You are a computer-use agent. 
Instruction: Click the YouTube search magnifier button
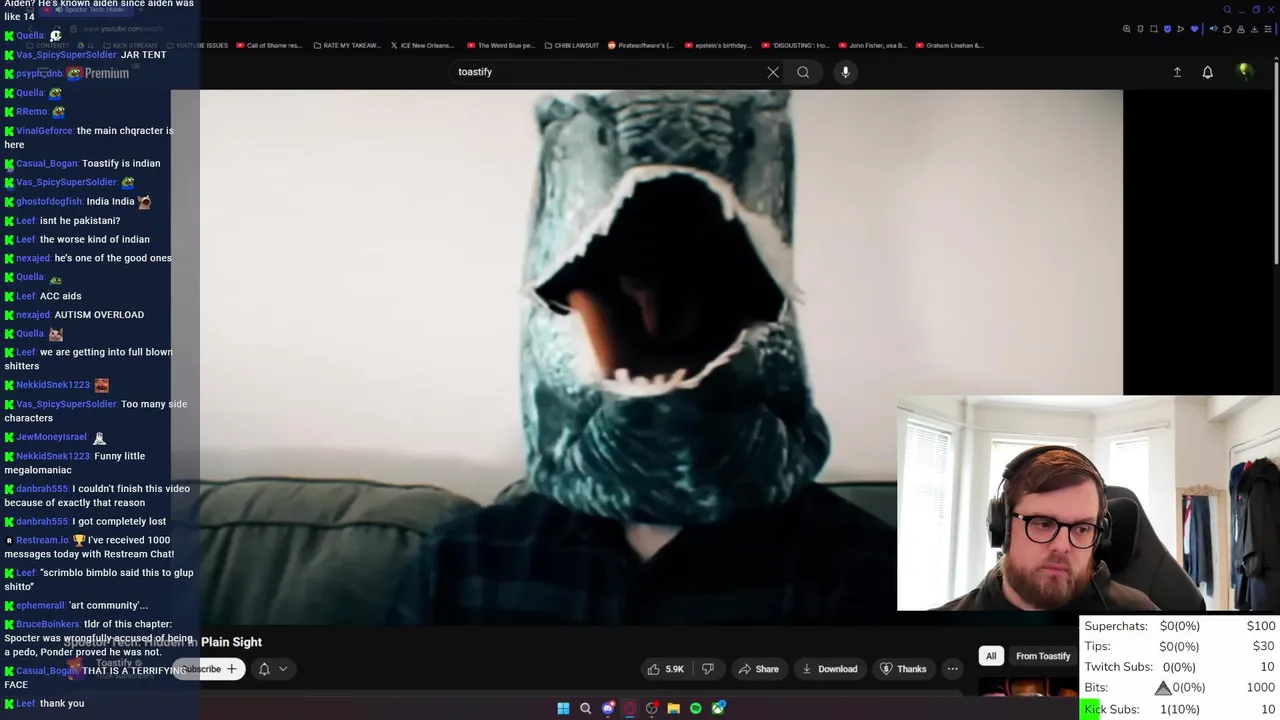click(x=803, y=72)
